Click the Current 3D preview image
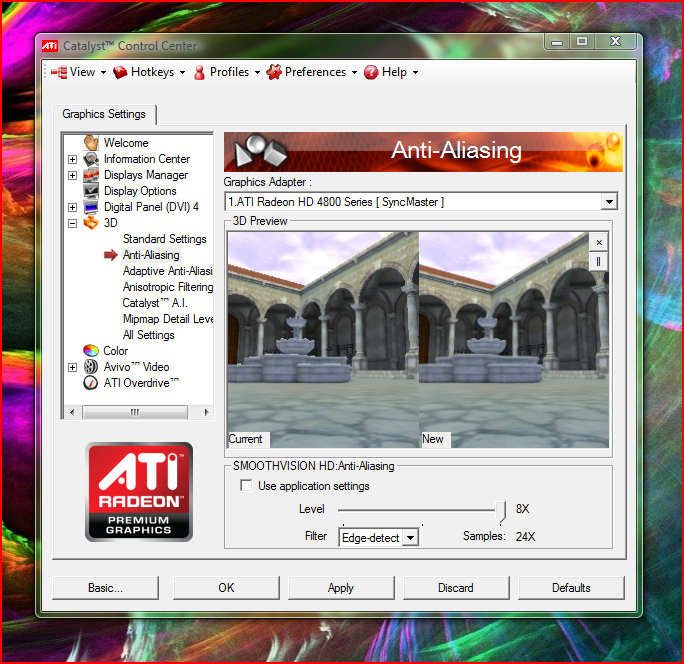 323,340
